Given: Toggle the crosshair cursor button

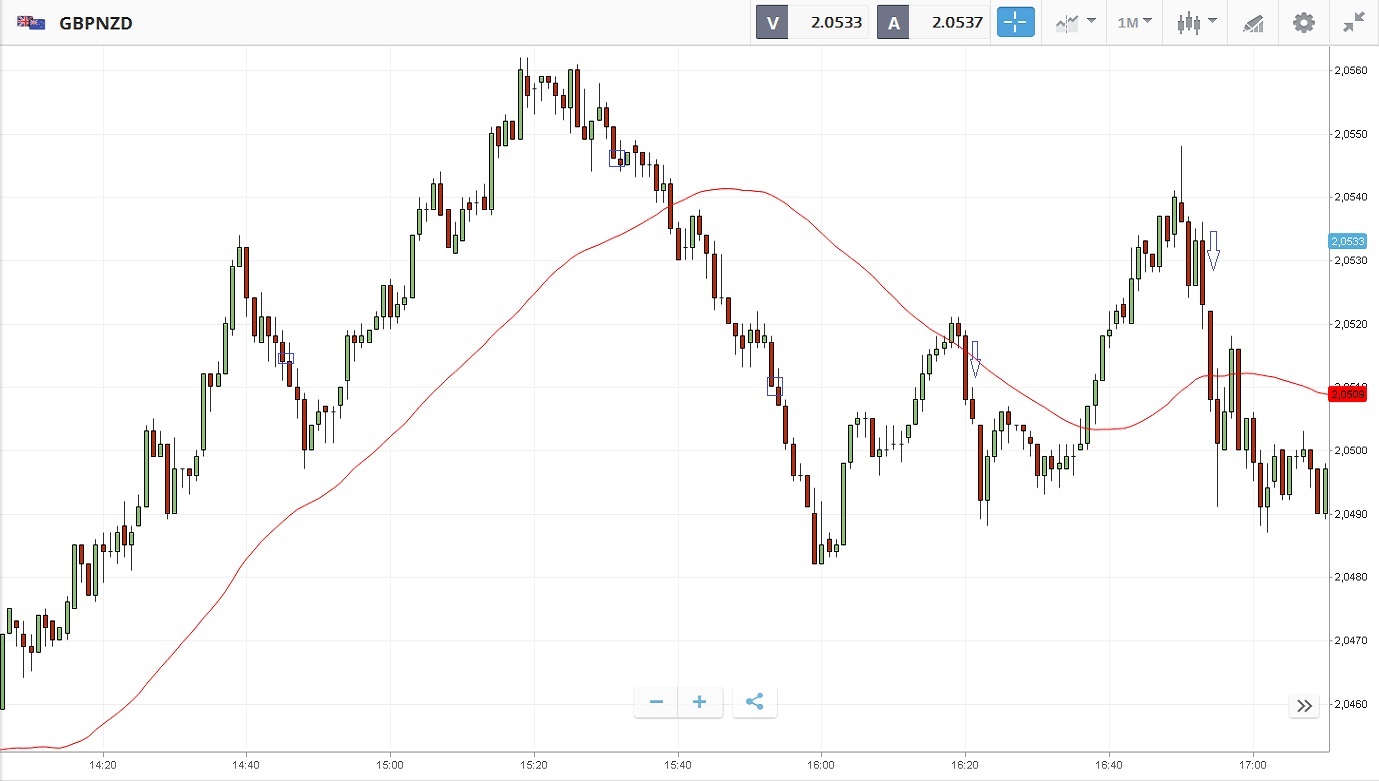Looking at the screenshot, I should click(1015, 22).
